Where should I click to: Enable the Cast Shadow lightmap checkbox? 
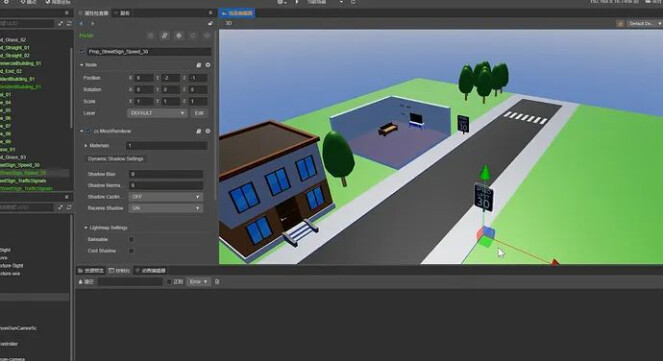coord(131,251)
